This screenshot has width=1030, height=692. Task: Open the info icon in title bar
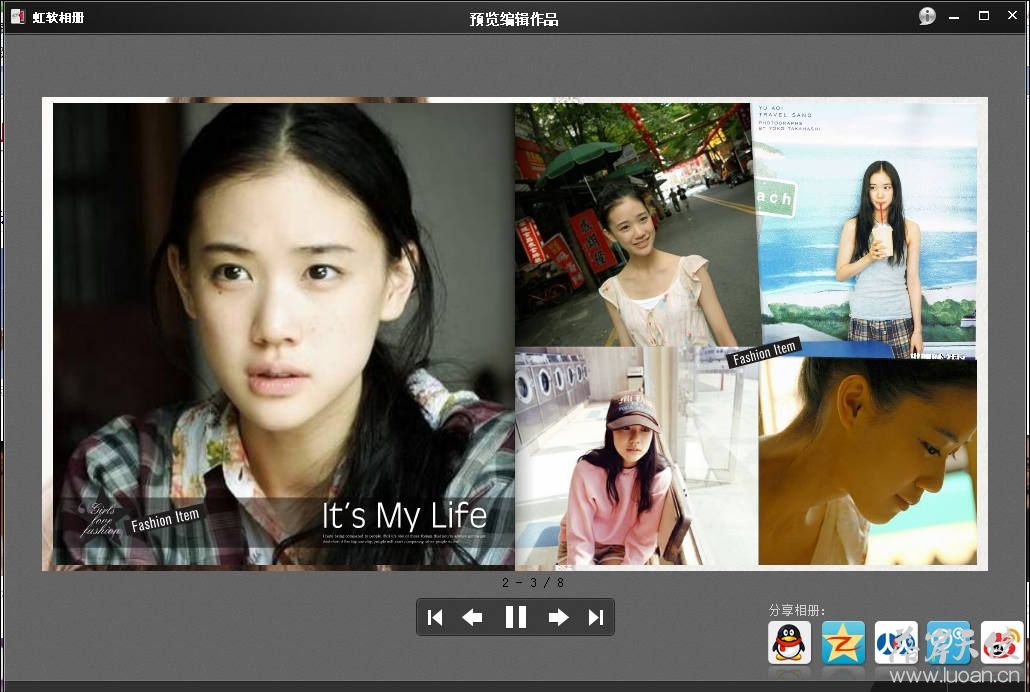pos(927,16)
